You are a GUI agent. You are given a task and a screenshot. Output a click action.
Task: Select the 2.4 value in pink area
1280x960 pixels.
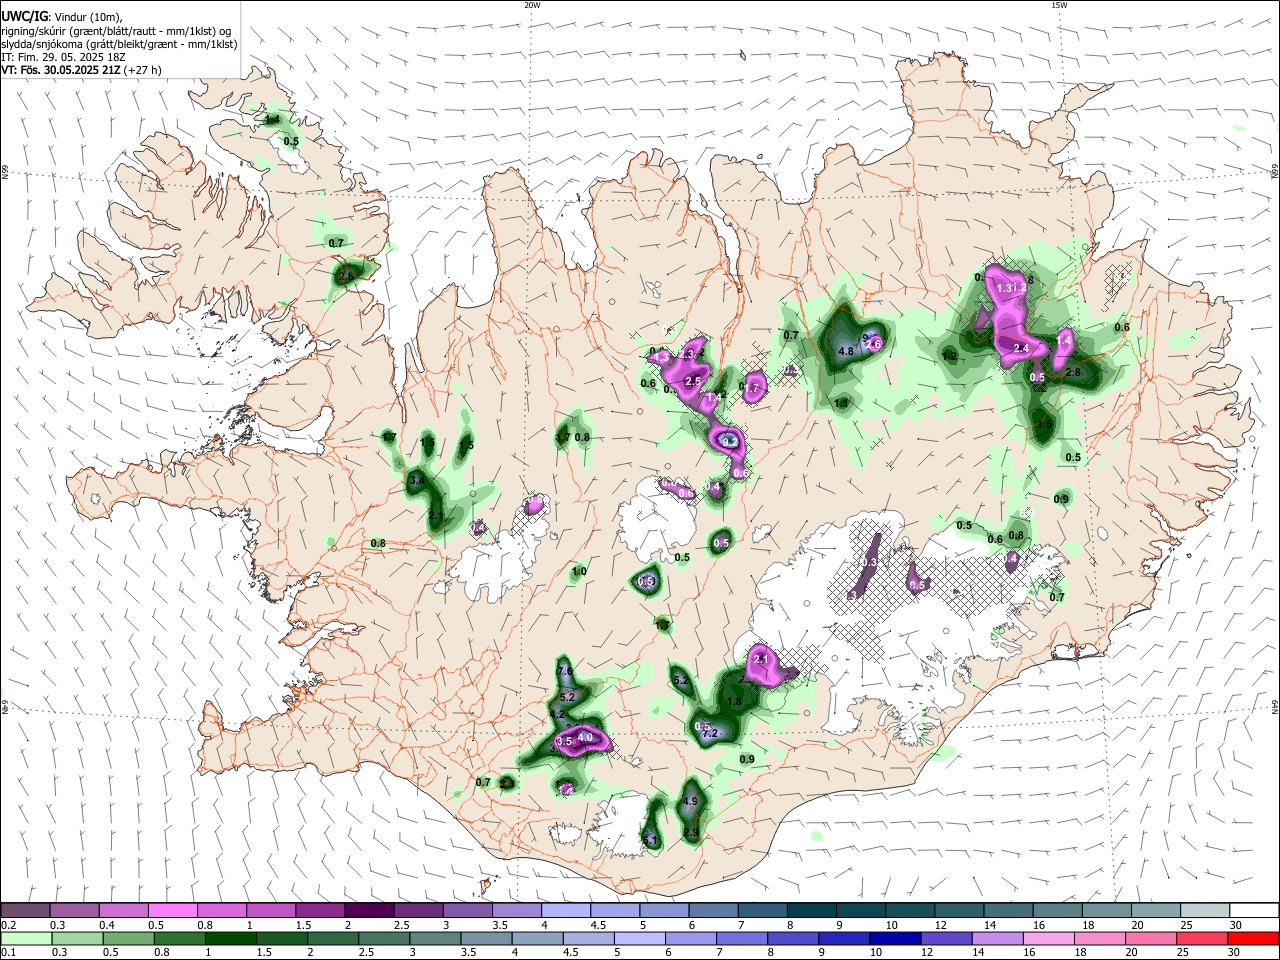tap(1021, 348)
